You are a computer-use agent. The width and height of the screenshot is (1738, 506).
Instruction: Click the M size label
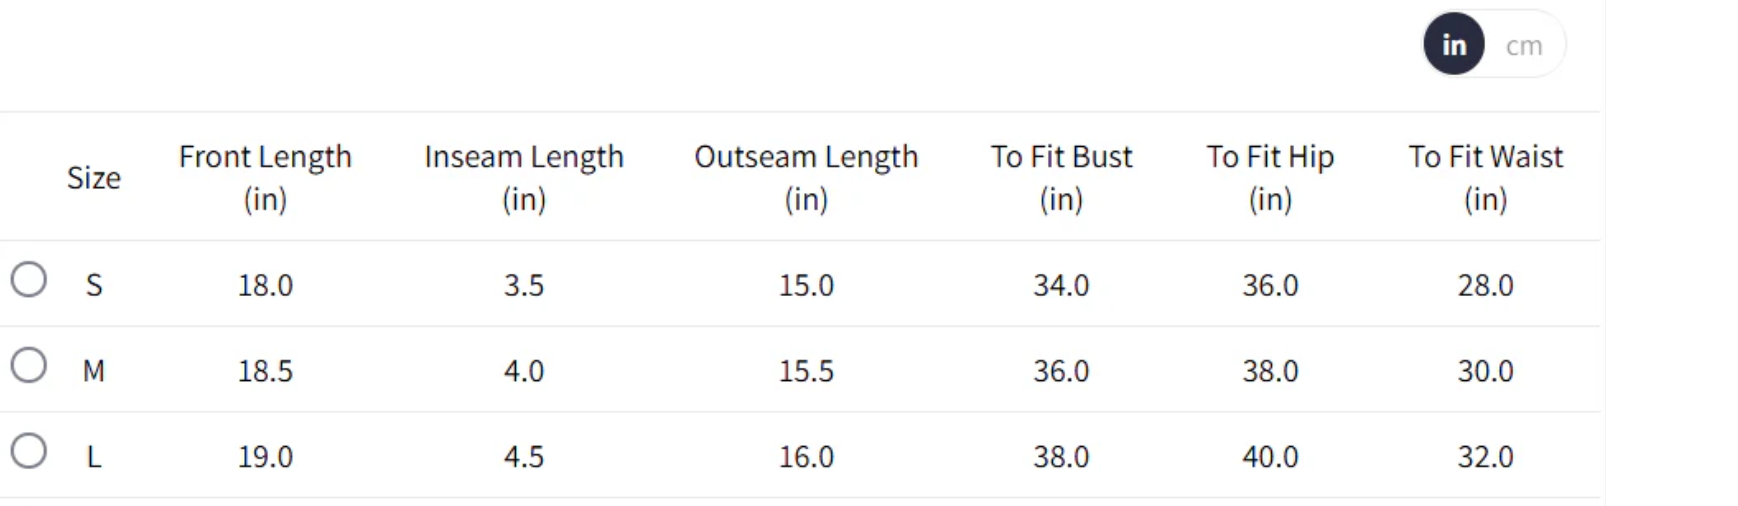(x=94, y=371)
